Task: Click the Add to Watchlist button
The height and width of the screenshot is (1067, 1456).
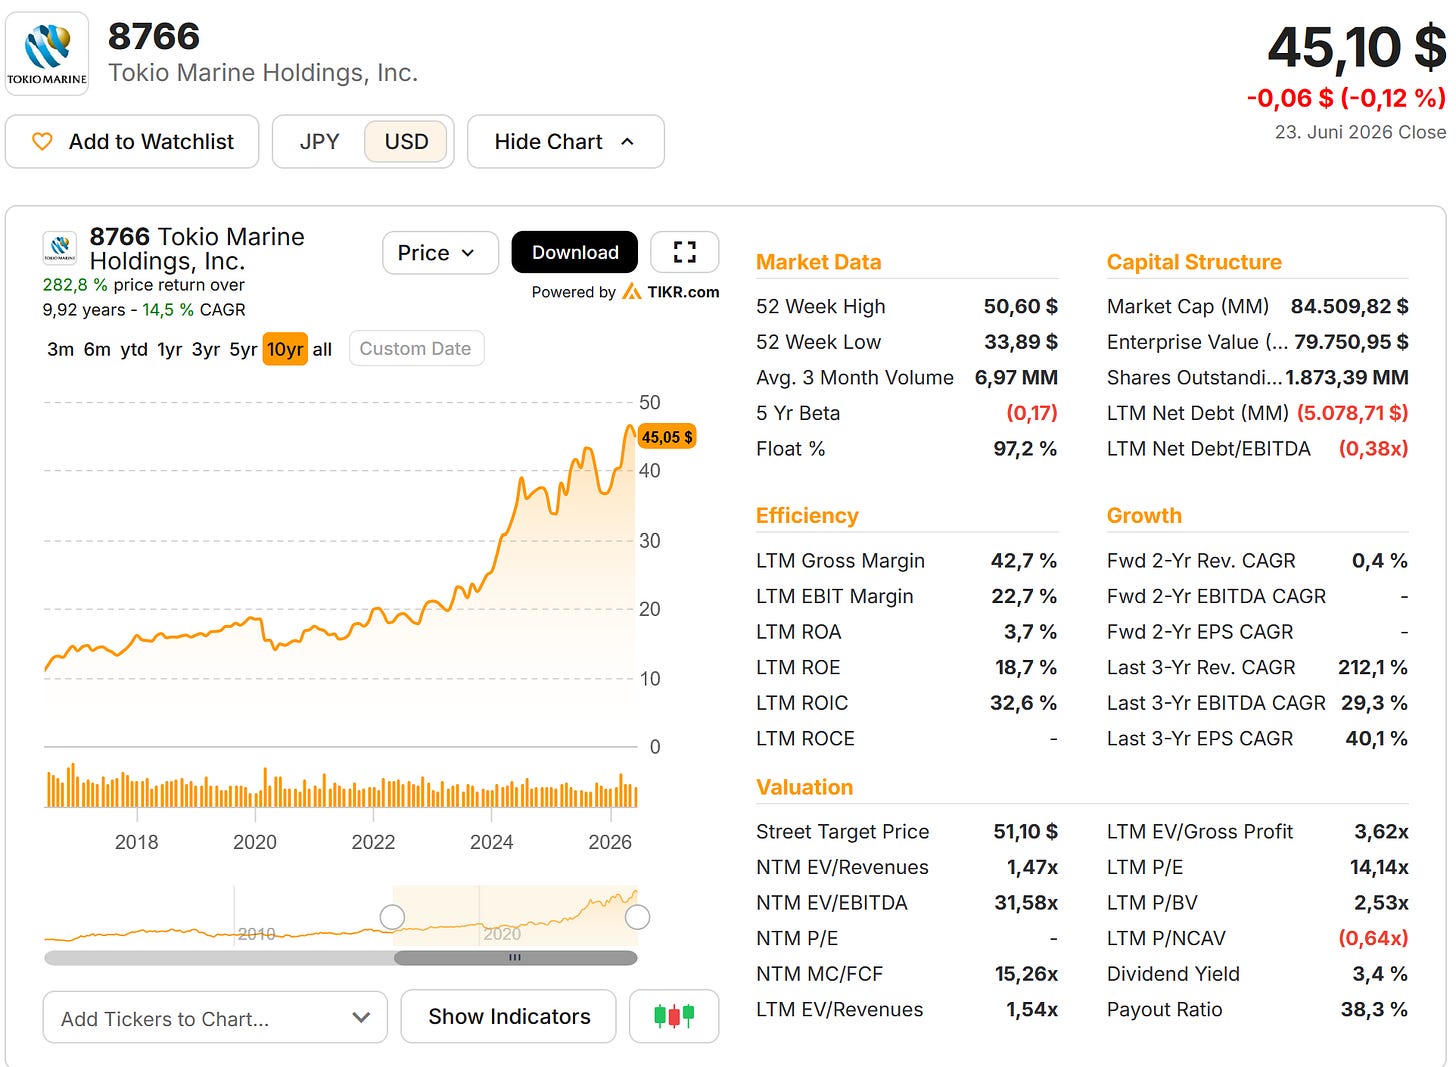Action: click(x=132, y=142)
